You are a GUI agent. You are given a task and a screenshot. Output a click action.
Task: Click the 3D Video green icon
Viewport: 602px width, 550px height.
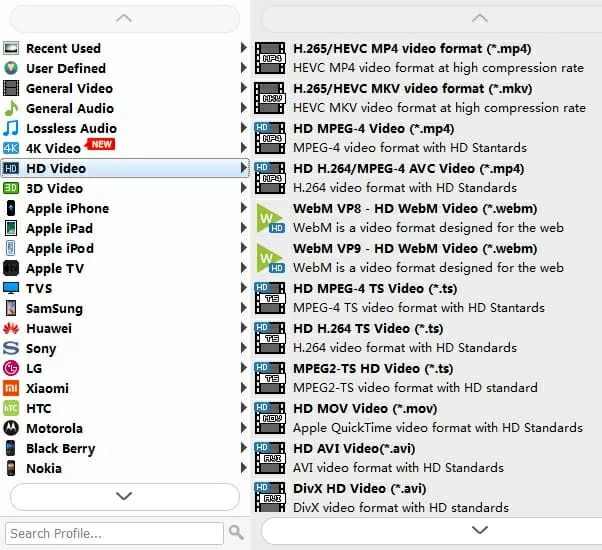pyautogui.click(x=11, y=188)
